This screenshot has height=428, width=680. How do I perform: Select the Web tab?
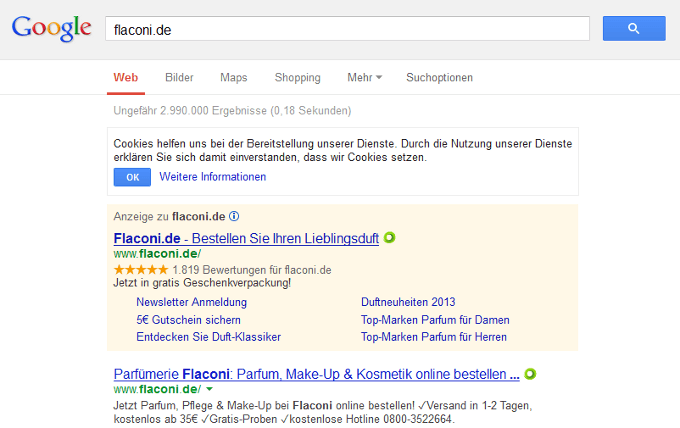[x=126, y=78]
